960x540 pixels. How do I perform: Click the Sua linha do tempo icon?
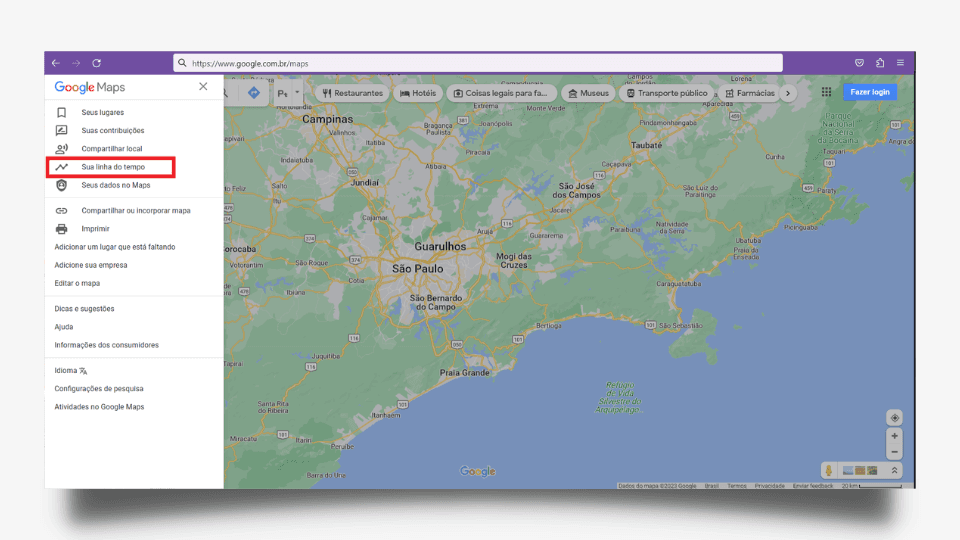coord(62,167)
